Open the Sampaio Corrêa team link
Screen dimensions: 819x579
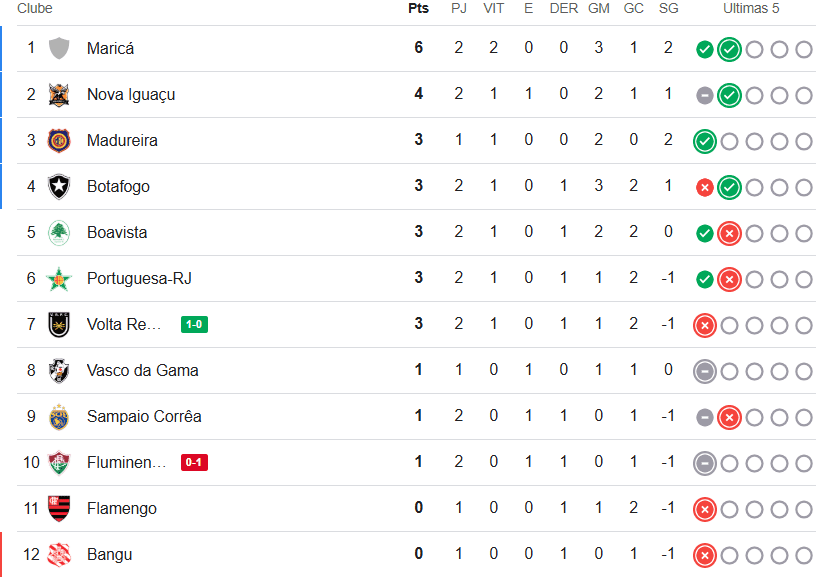[142, 417]
